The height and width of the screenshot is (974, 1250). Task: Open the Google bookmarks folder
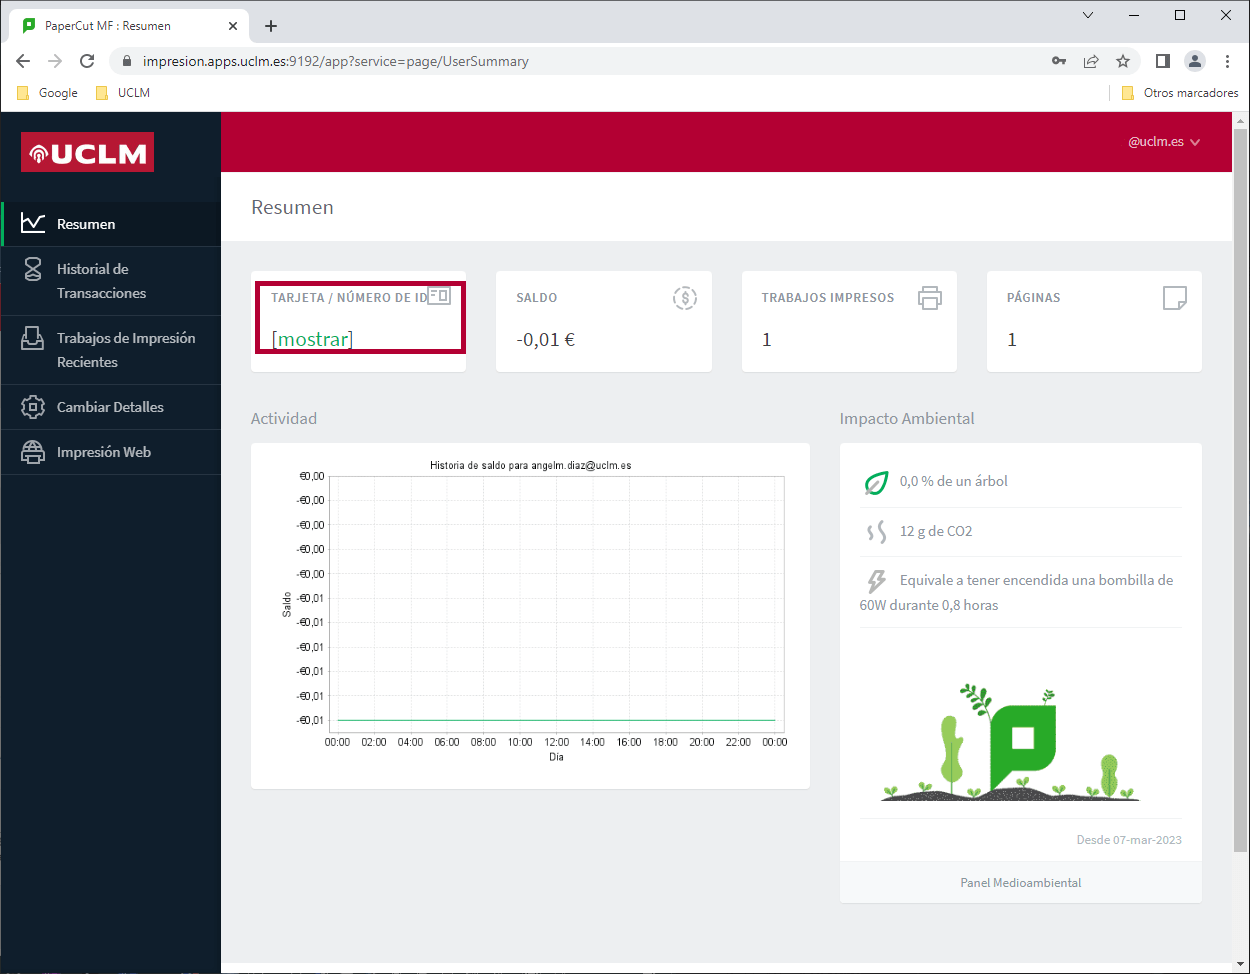(47, 93)
